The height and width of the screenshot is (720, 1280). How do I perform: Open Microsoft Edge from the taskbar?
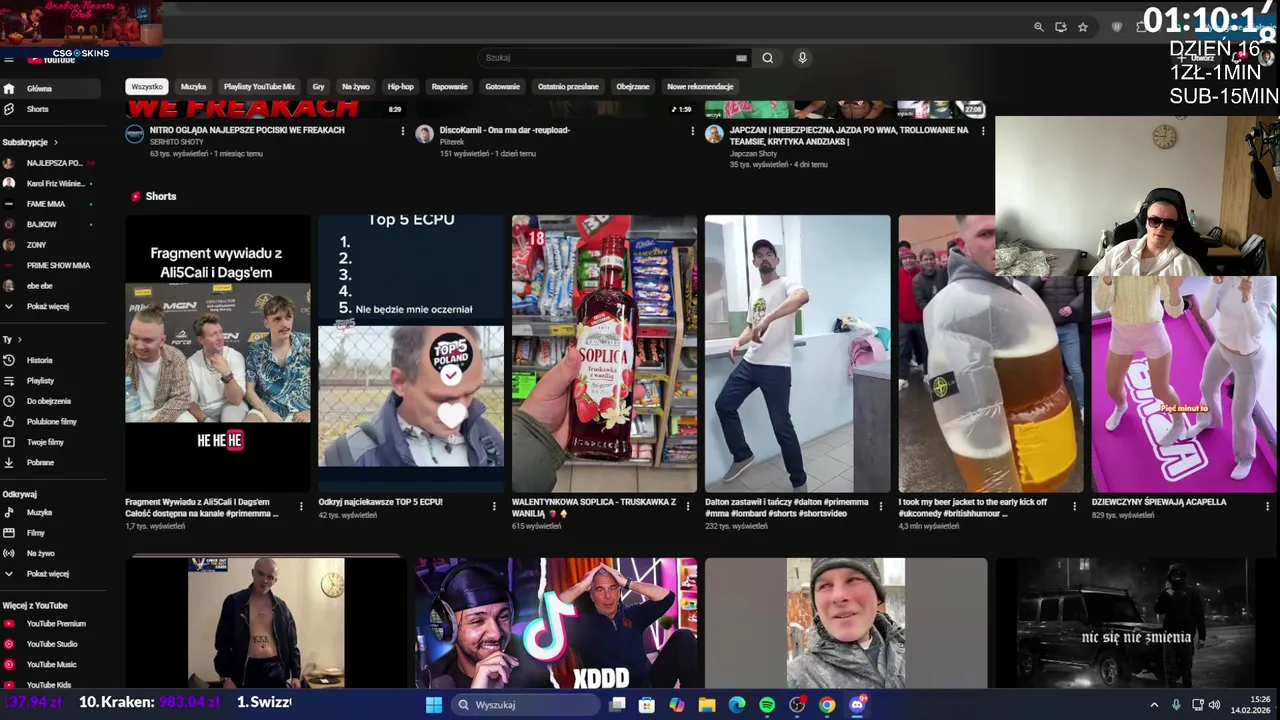click(x=737, y=705)
